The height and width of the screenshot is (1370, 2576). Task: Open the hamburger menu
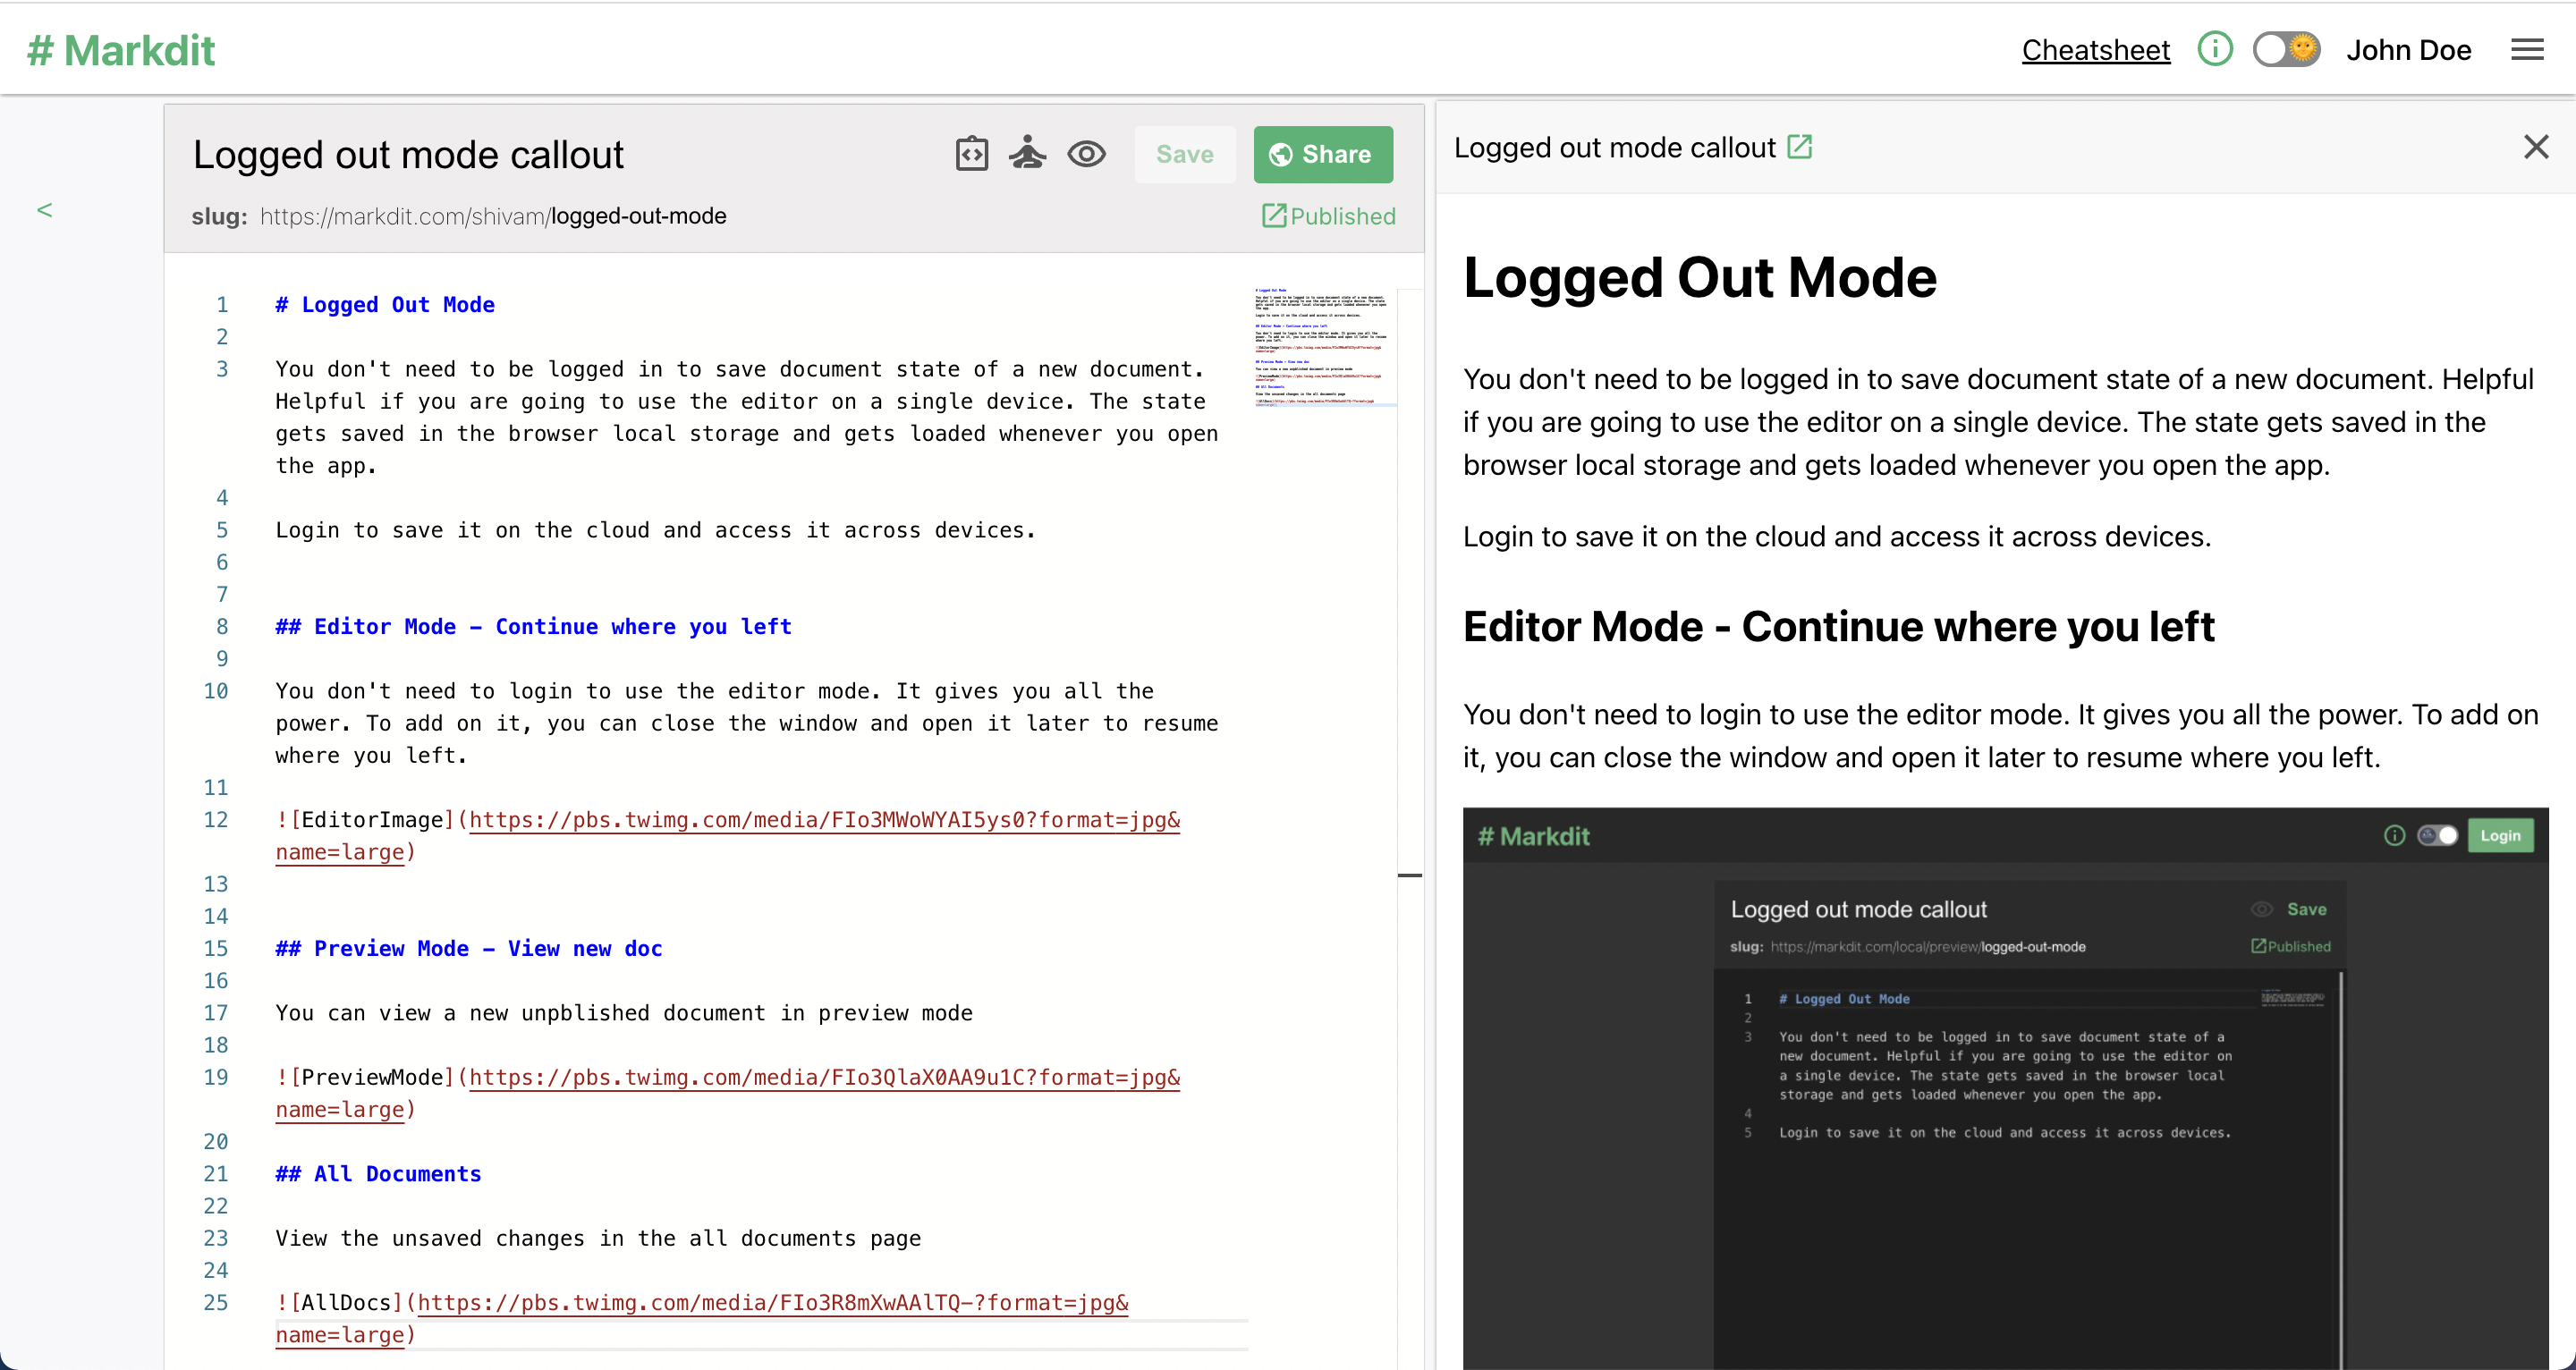pos(2526,50)
